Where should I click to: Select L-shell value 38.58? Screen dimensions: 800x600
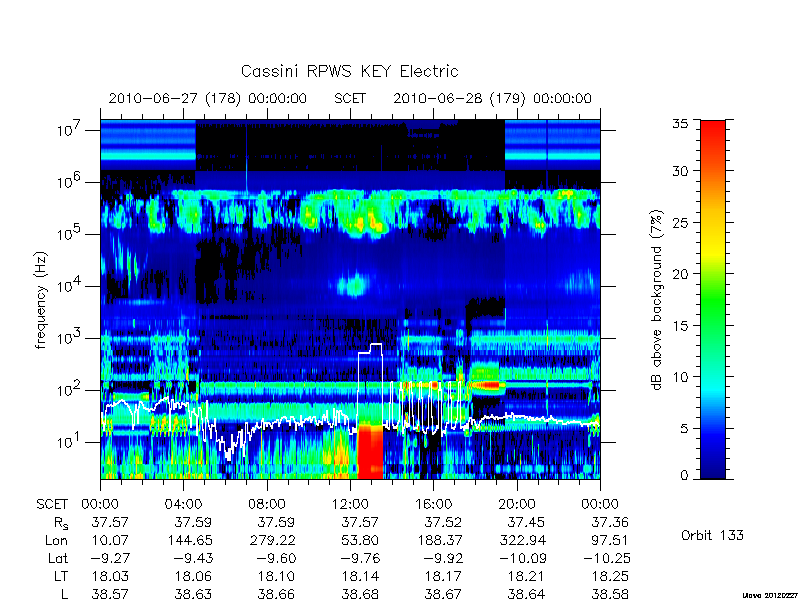click(x=610, y=594)
